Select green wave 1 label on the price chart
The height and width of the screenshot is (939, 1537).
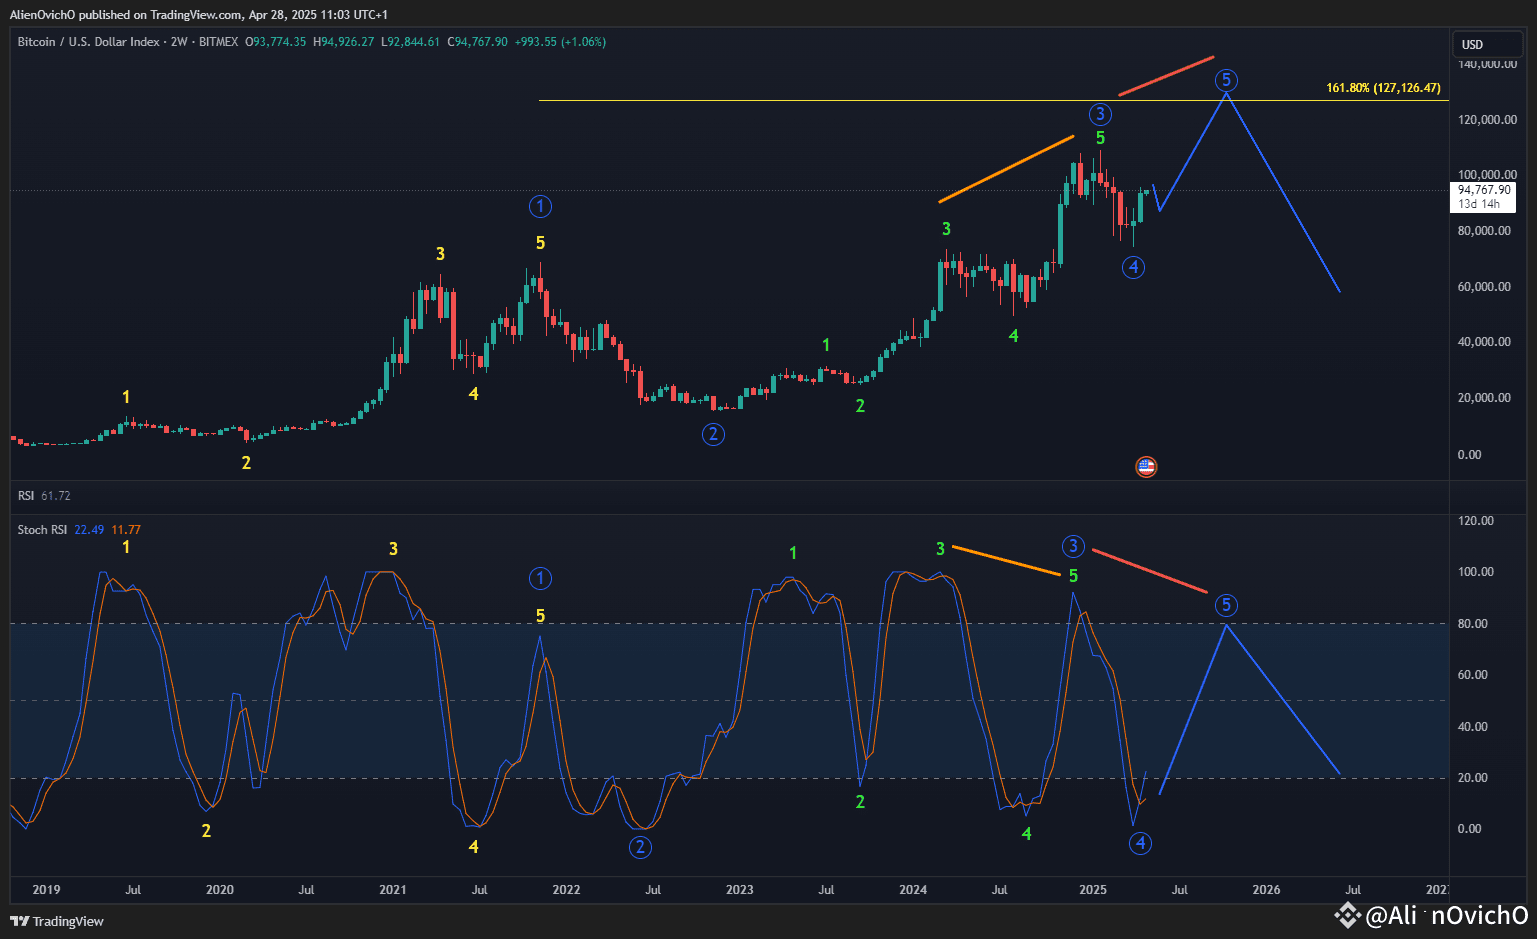point(826,346)
